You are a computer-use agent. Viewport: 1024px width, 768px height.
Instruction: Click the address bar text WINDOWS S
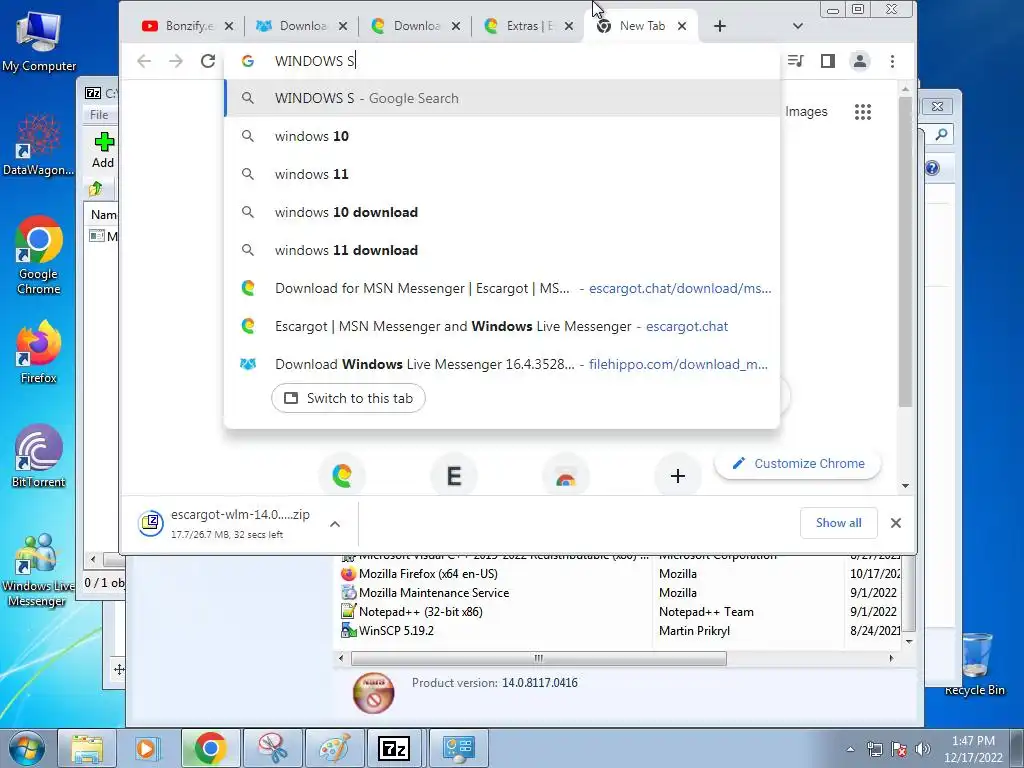tap(315, 61)
